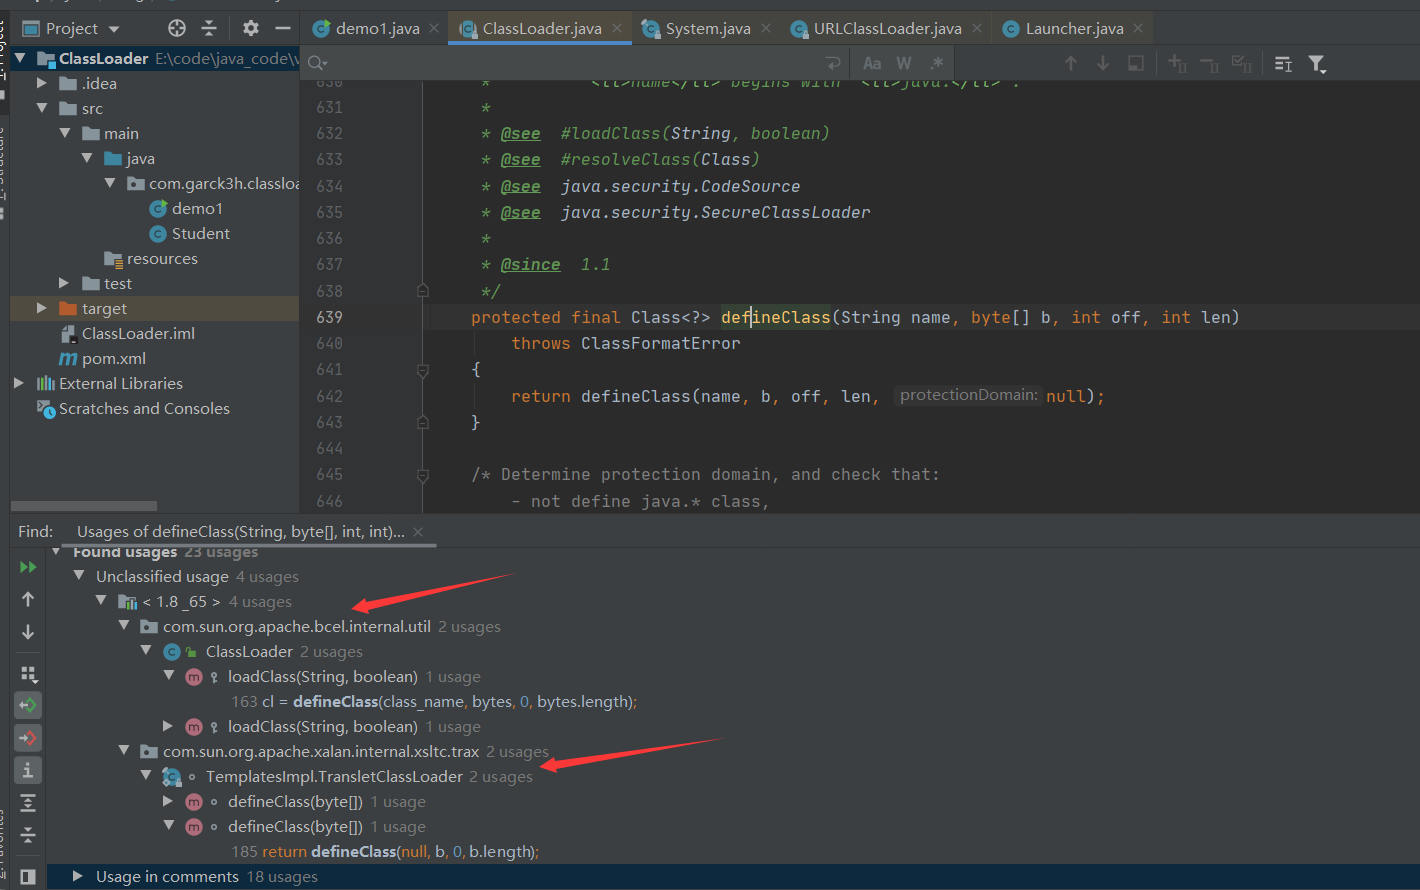Collapse TemplatesImpl.TransletClassLoader node

coord(146,776)
